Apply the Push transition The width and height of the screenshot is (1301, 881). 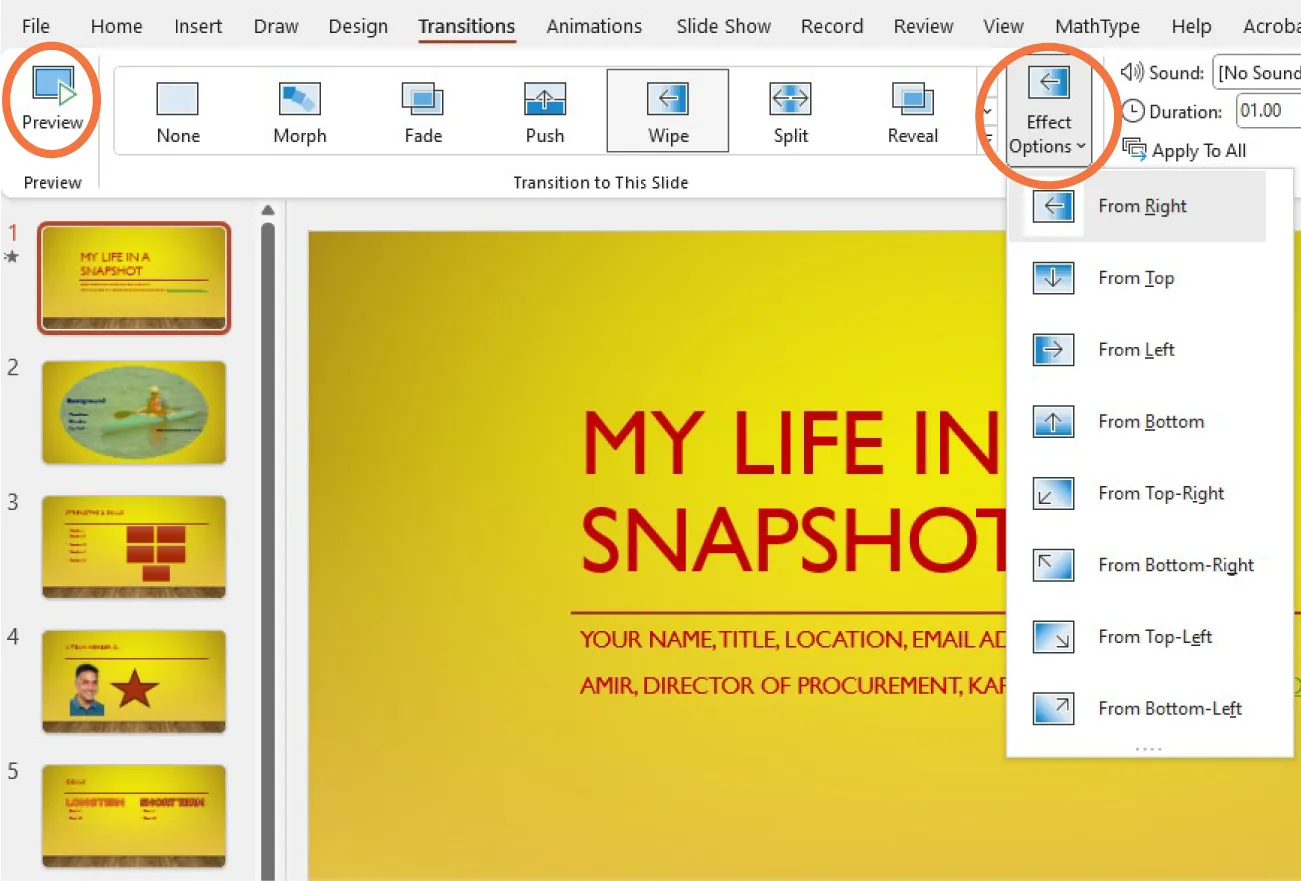click(544, 110)
